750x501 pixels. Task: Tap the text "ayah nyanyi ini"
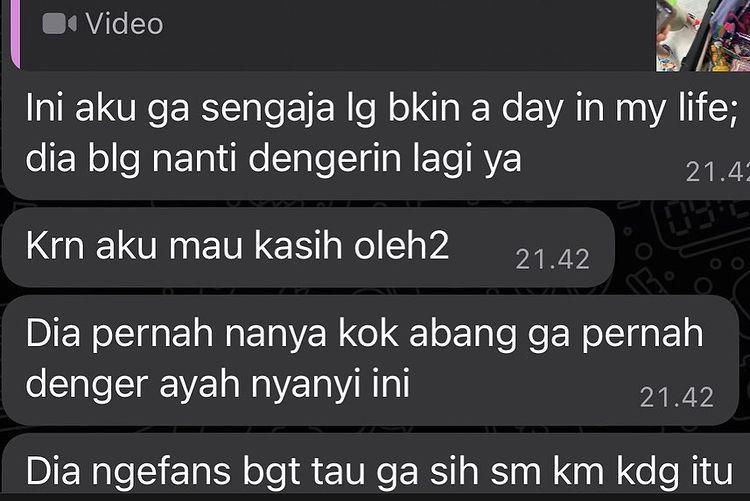(285, 386)
